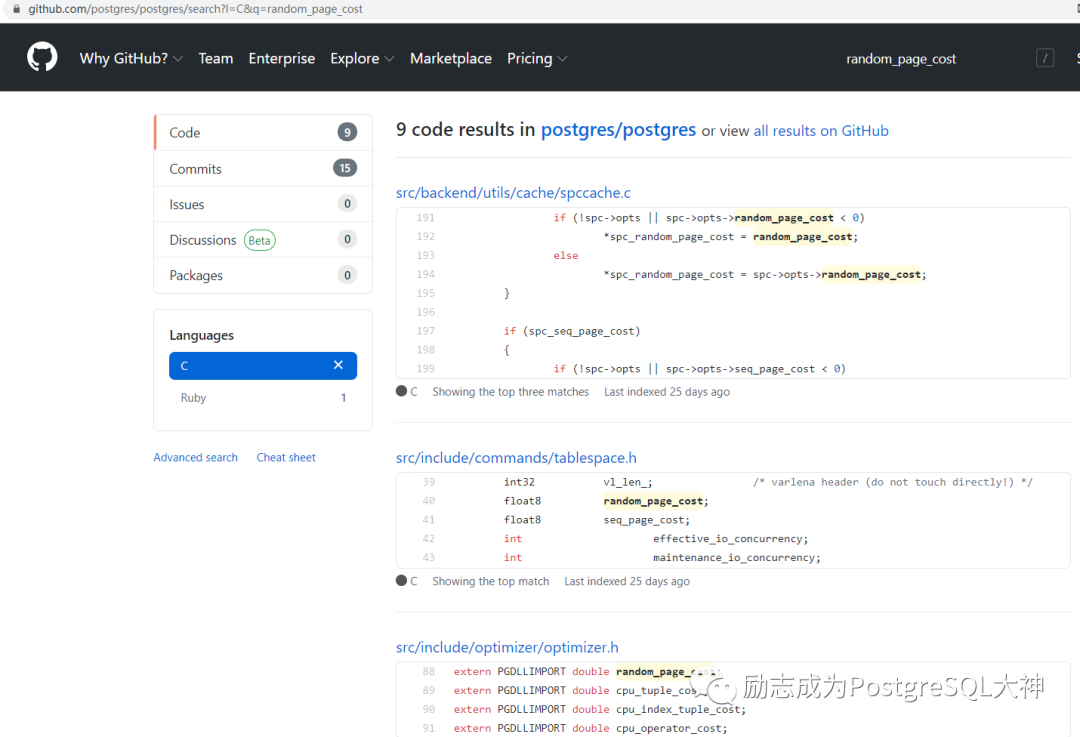Click 'Last indexed 25 days ago' under tablespace.h

click(x=627, y=581)
